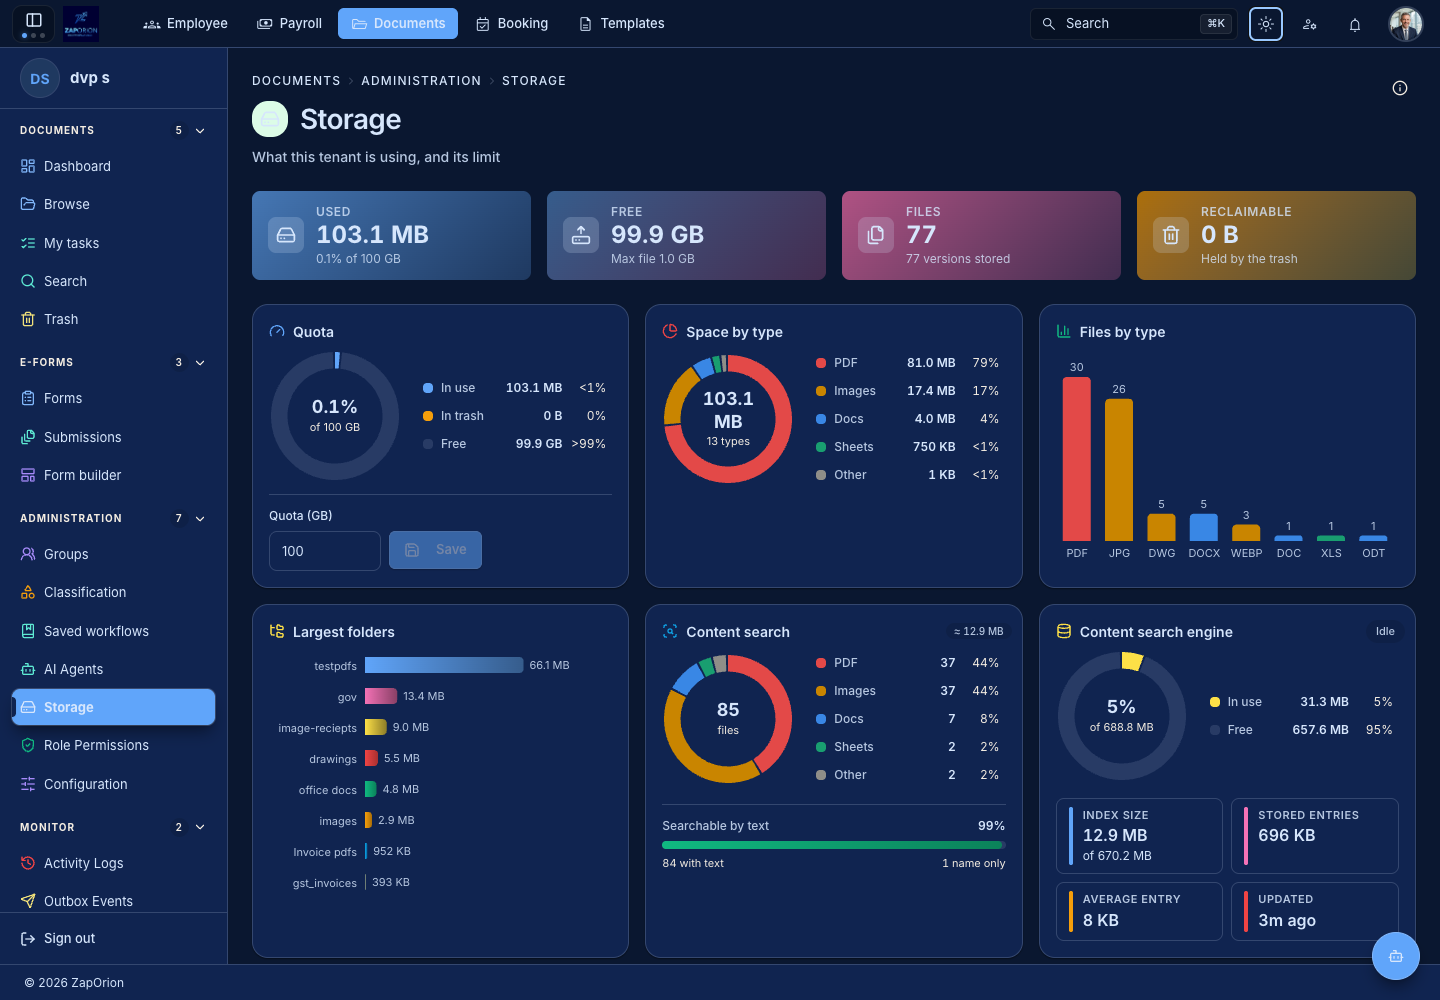The height and width of the screenshot is (1000, 1440).
Task: Click the Used storage drive icon
Action: click(x=286, y=235)
